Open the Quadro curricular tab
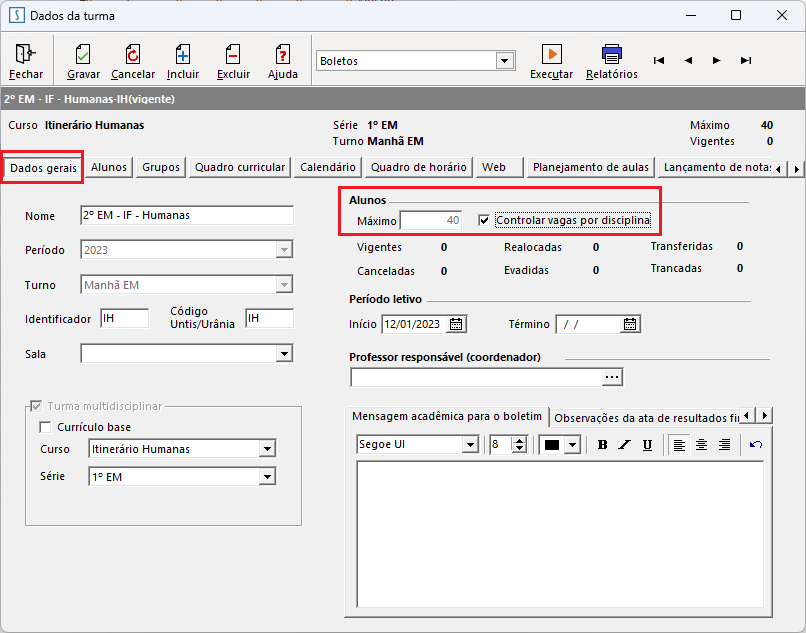 240,168
